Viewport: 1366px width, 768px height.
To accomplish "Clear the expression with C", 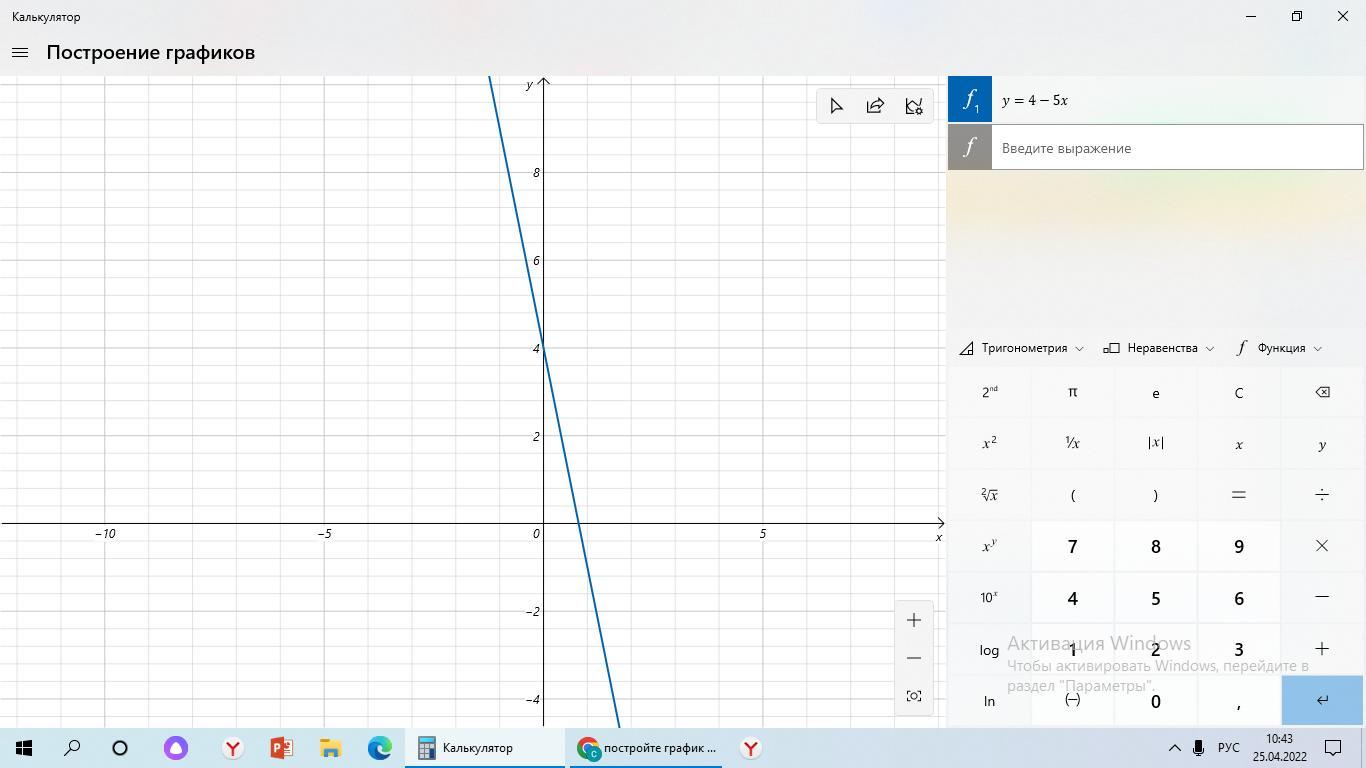I will click(1238, 392).
